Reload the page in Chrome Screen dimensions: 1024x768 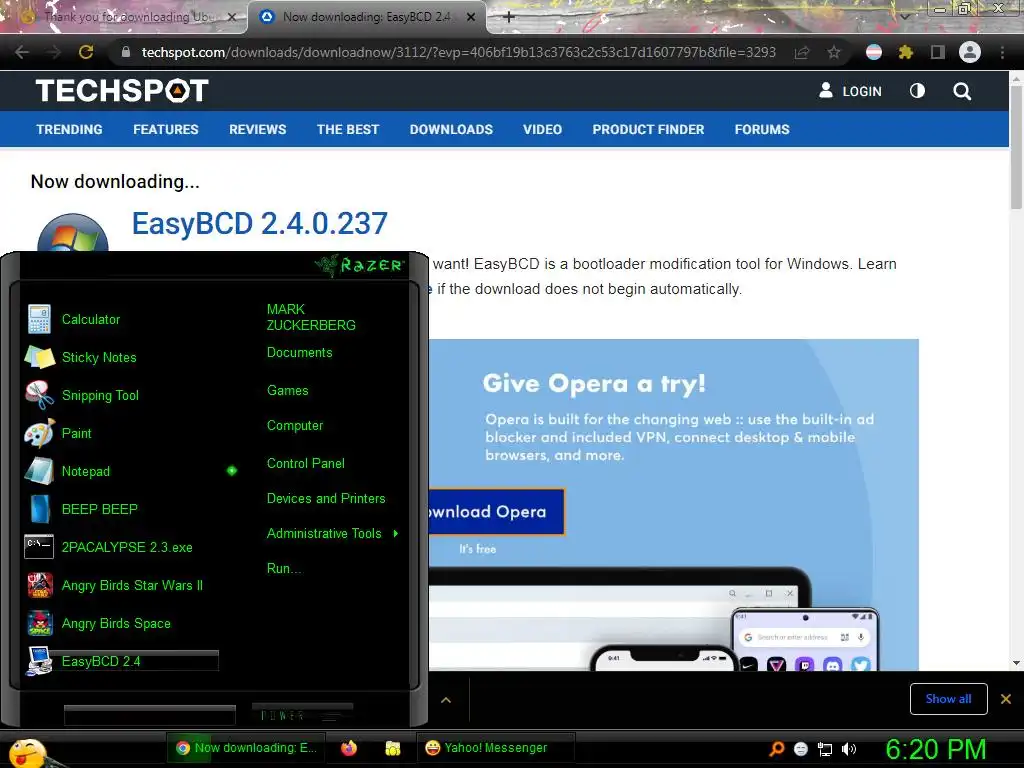(86, 52)
